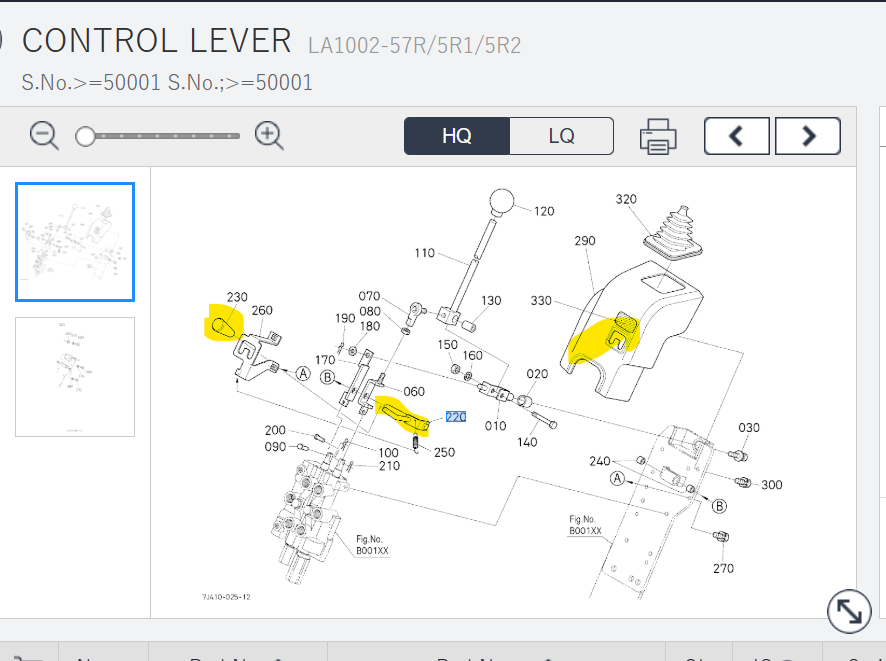
Task: Open Fig.No. B001XX reference near valve
Action: pyautogui.click(x=370, y=545)
